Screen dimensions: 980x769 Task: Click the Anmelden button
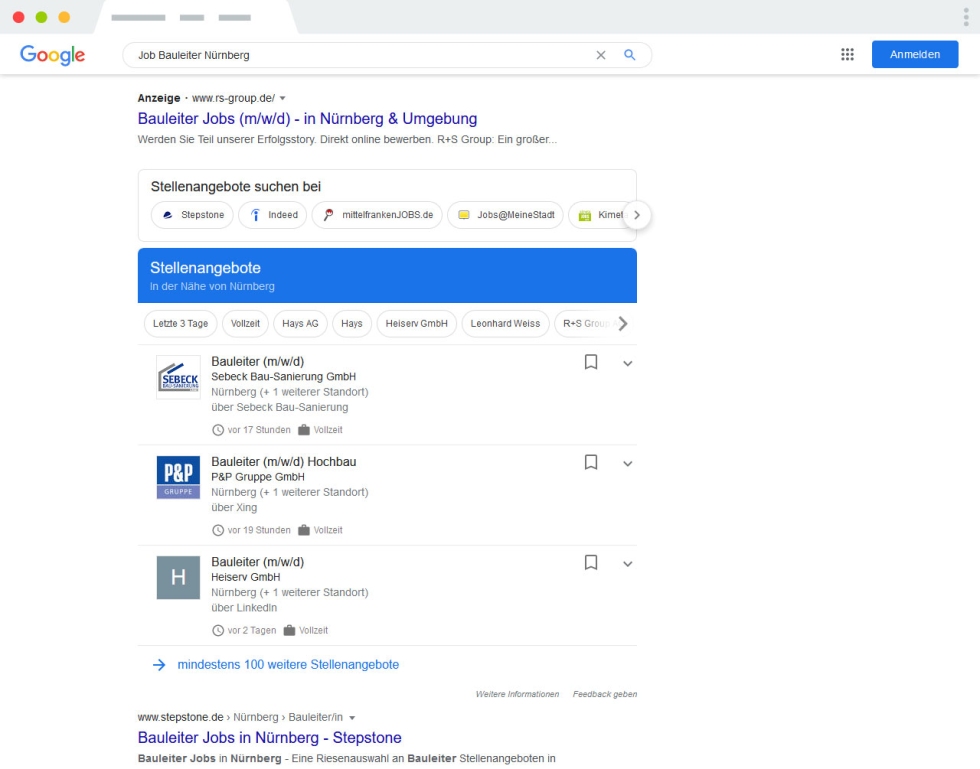(x=914, y=54)
